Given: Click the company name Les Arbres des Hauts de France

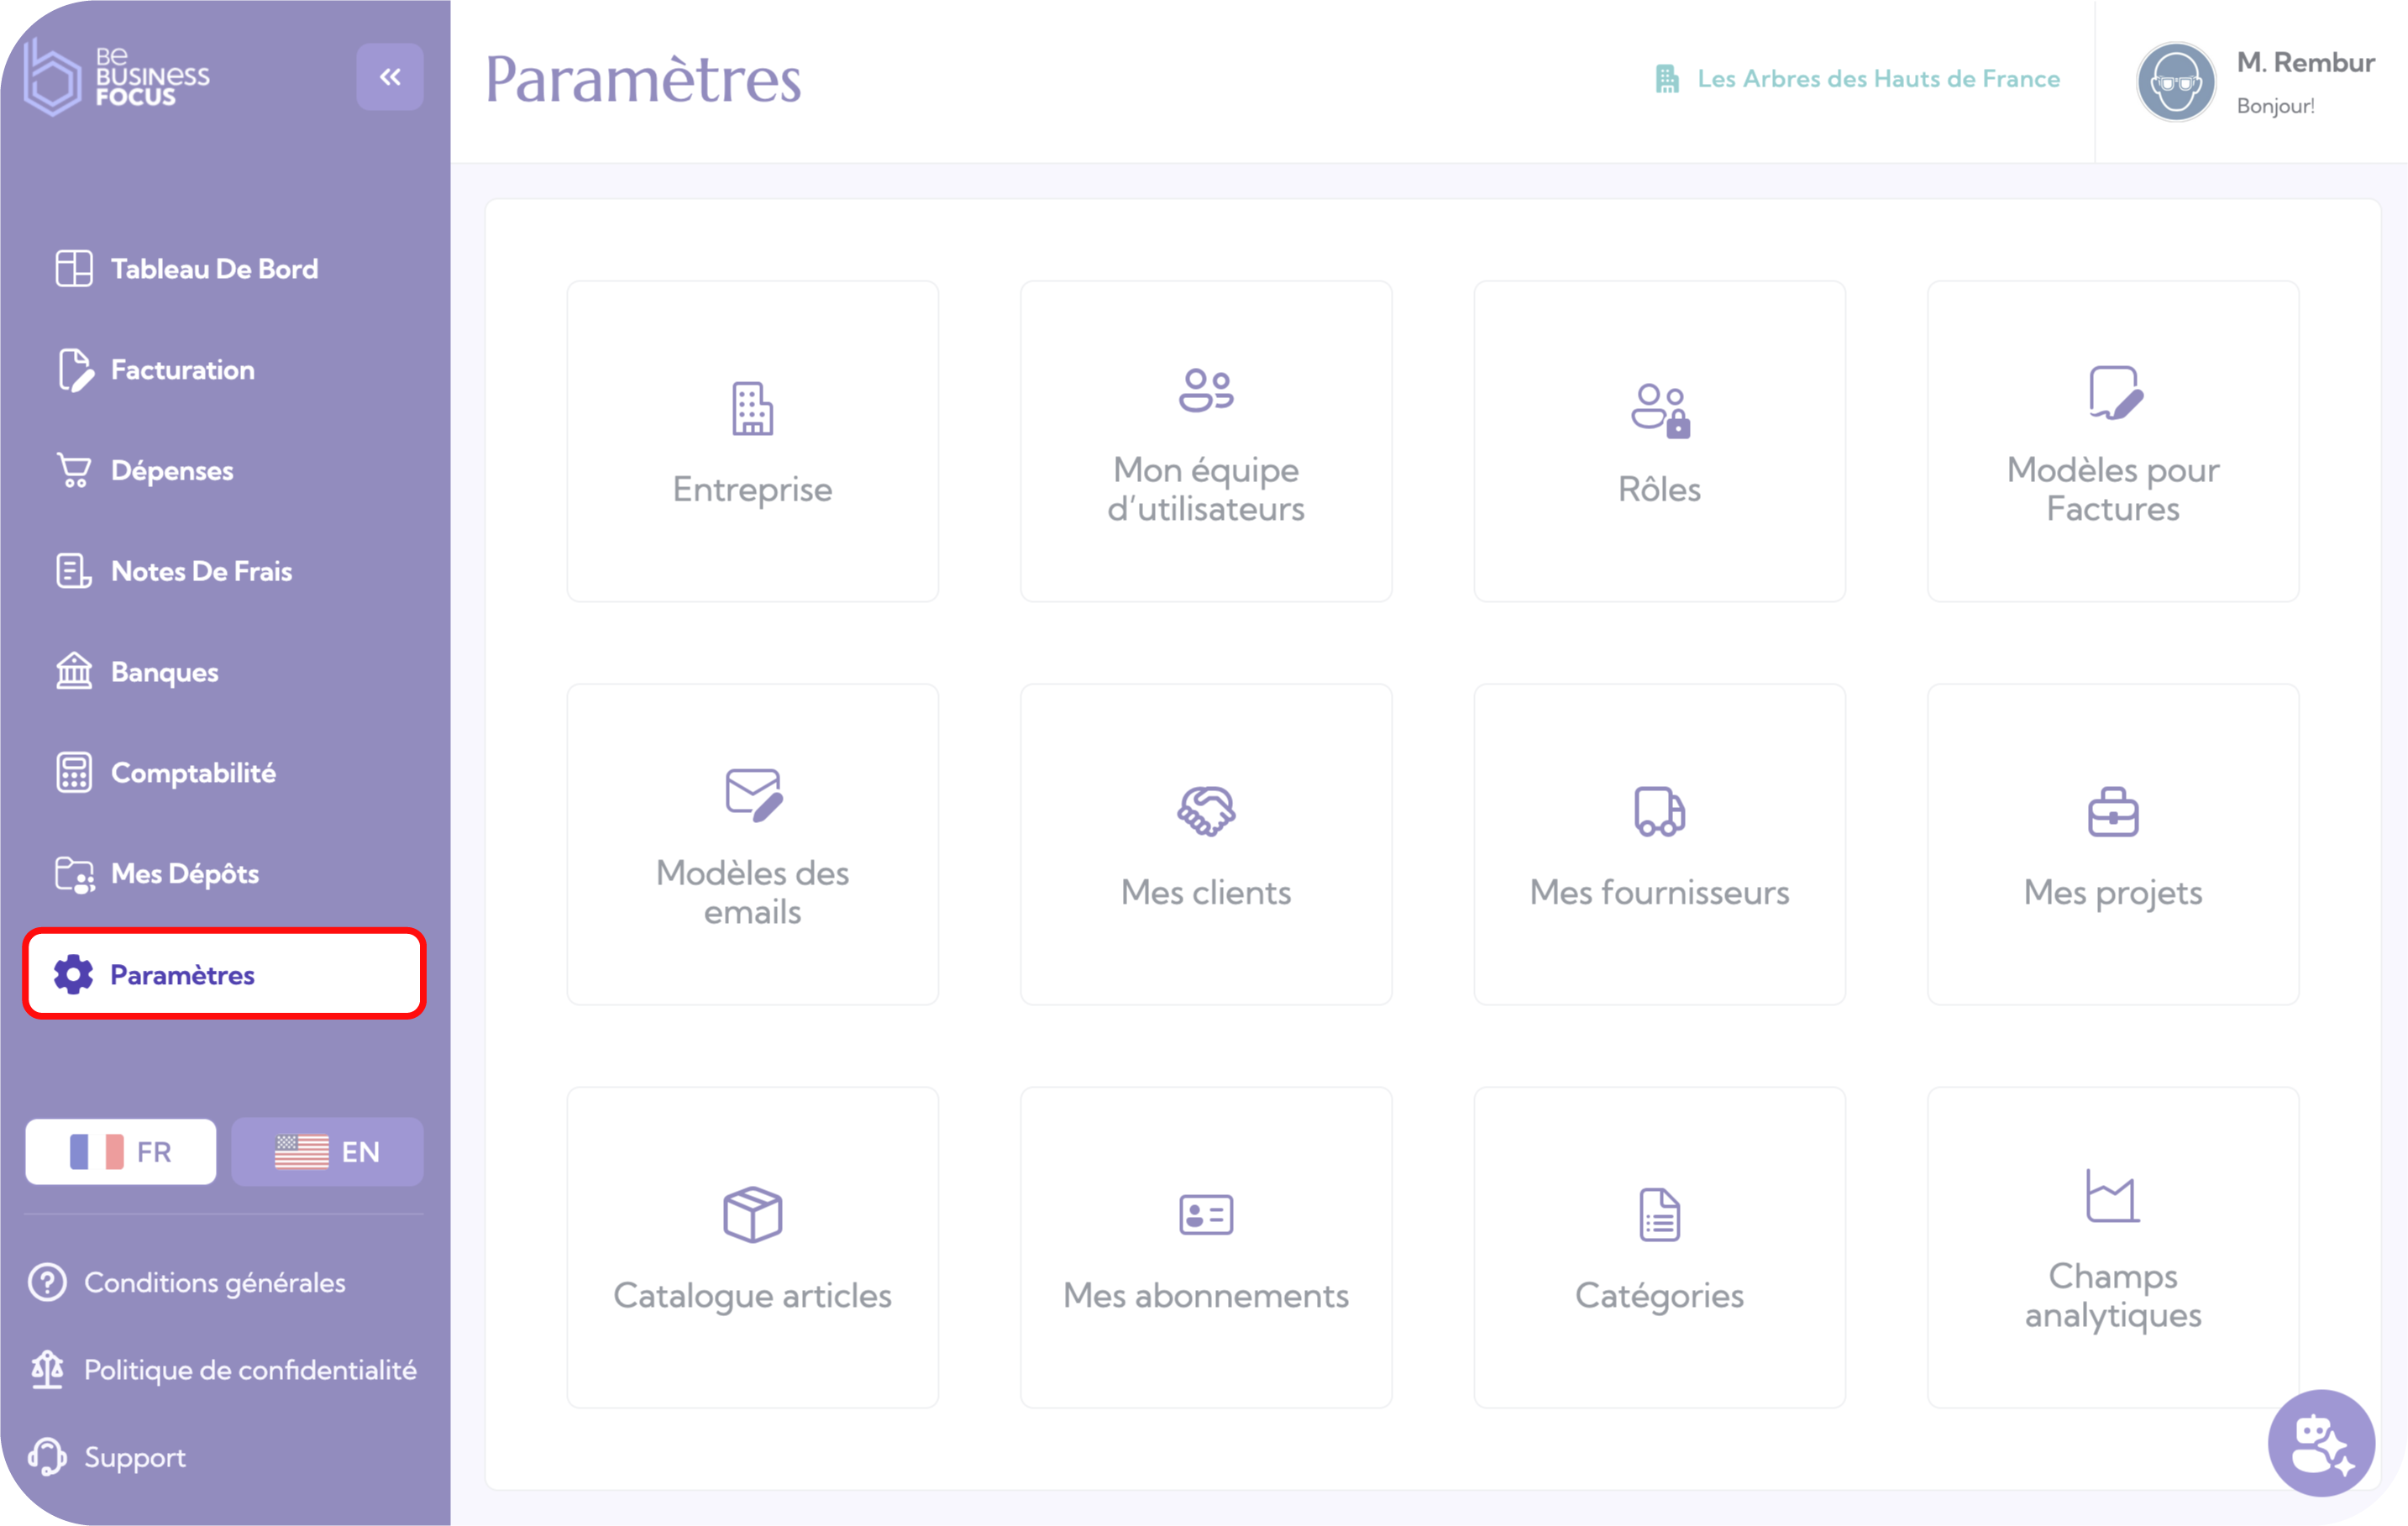Looking at the screenshot, I should pos(1878,78).
